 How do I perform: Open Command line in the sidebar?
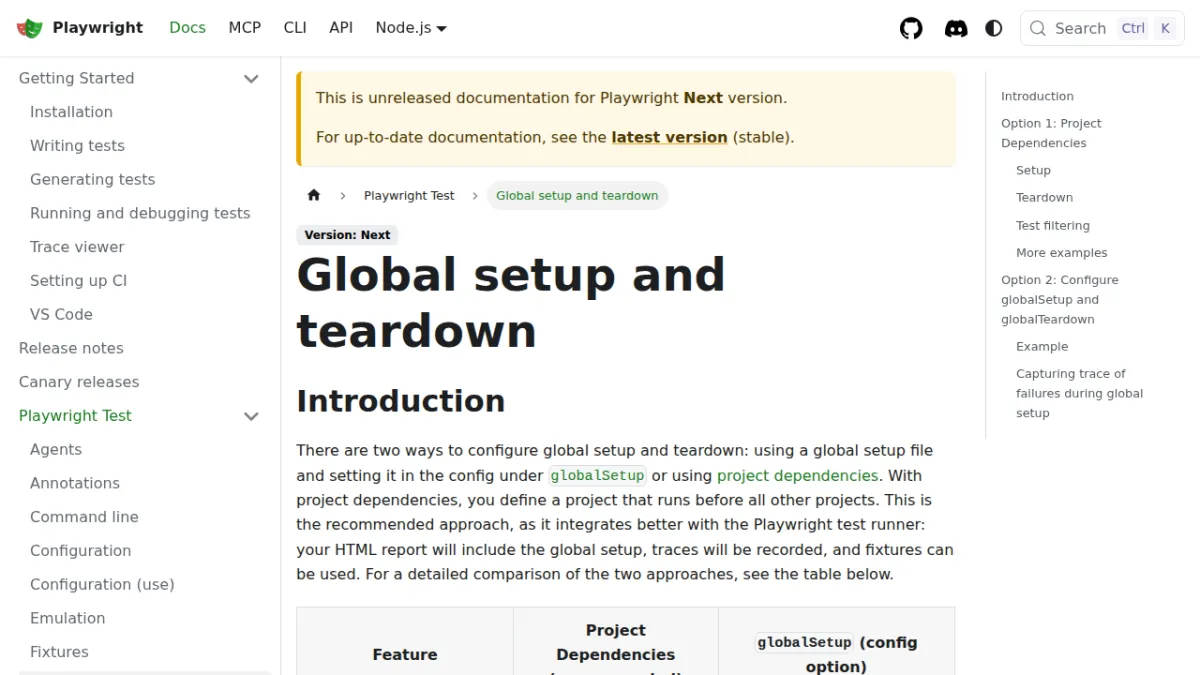(x=84, y=517)
